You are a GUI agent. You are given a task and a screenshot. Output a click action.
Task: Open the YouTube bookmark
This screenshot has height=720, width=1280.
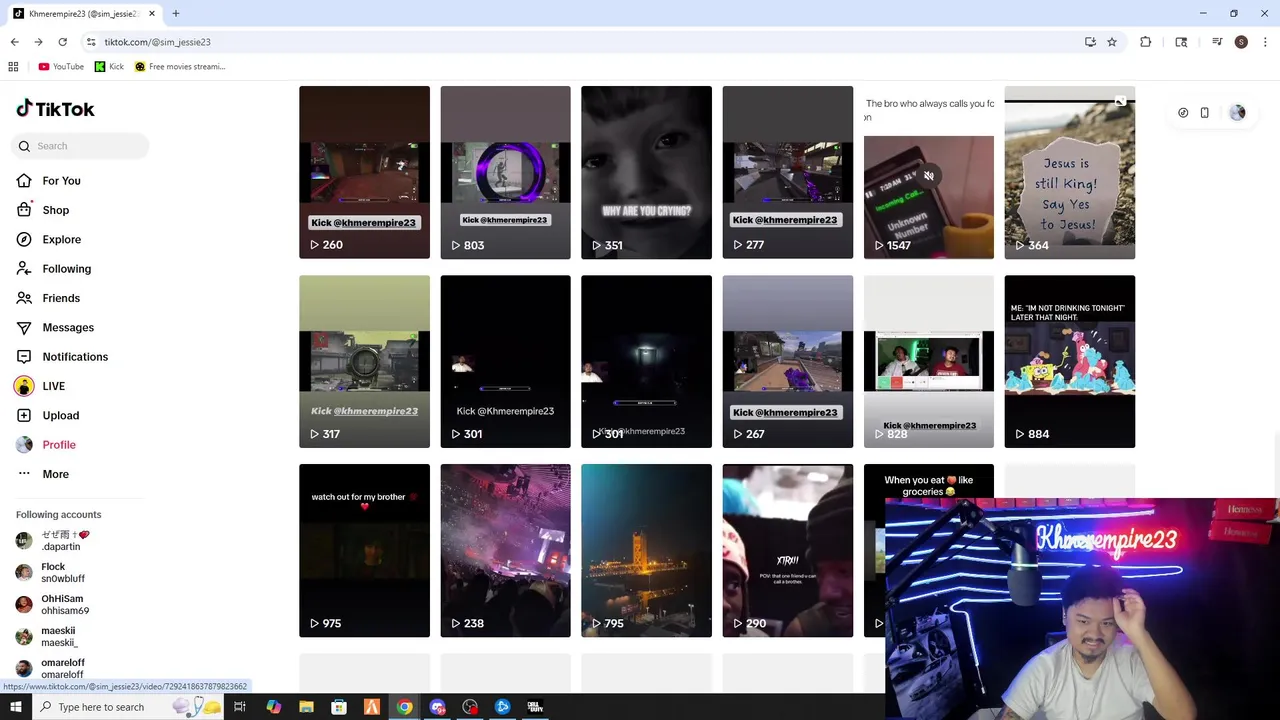pyautogui.click(x=61, y=67)
